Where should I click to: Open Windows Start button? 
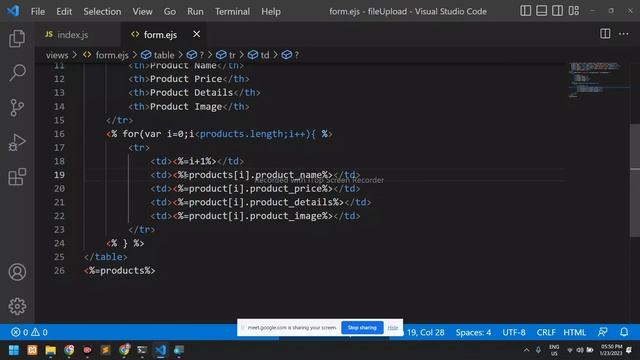coord(14,350)
